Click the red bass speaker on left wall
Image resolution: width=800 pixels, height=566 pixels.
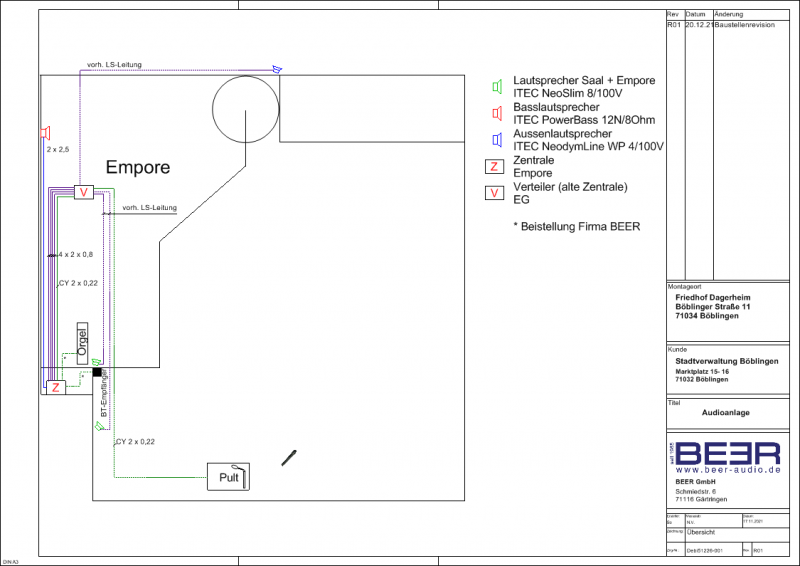pyautogui.click(x=45, y=132)
